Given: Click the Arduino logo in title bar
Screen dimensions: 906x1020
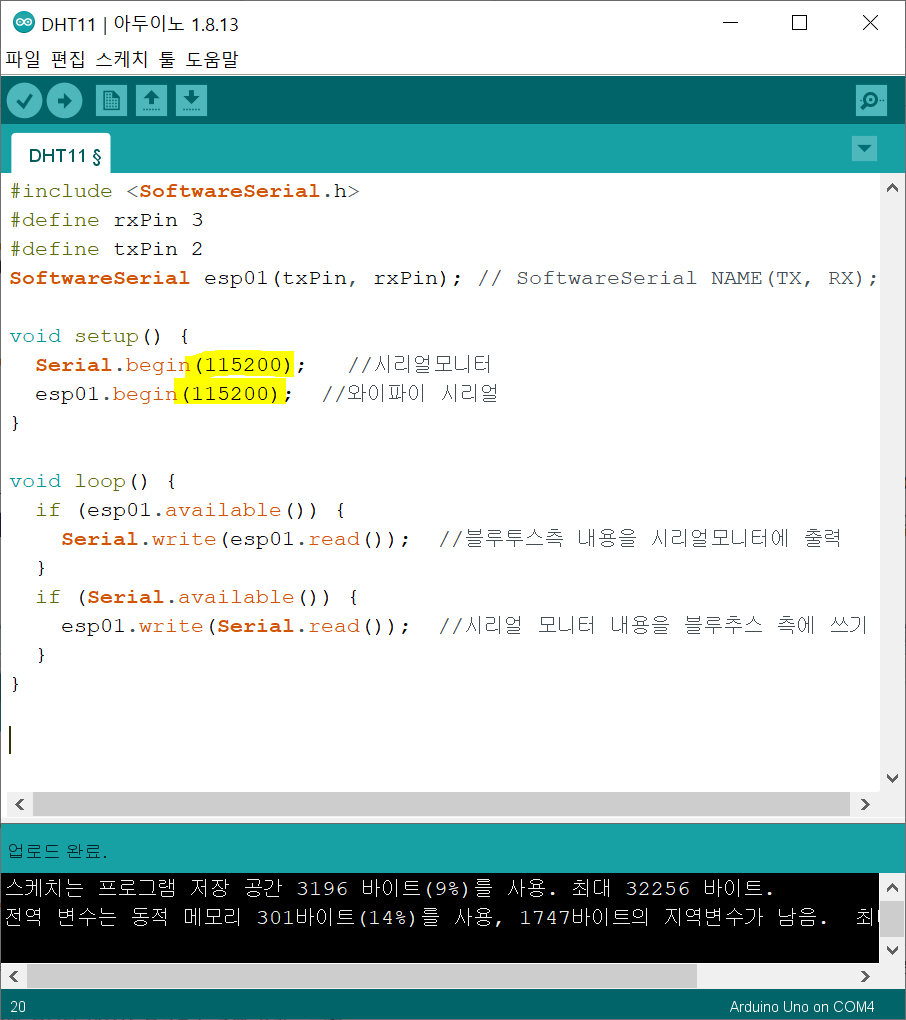Looking at the screenshot, I should pos(24,23).
